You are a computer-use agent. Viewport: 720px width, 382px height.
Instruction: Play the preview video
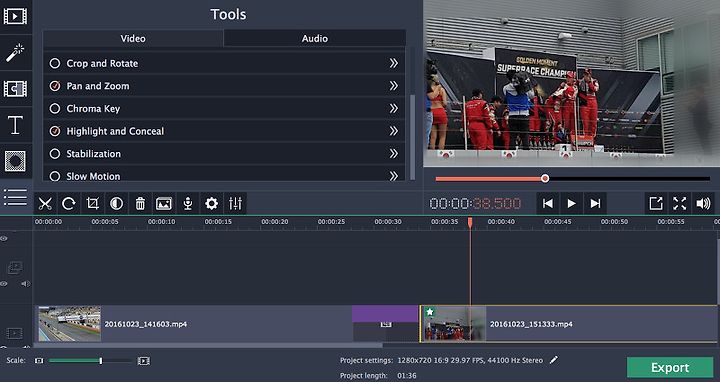[571, 203]
